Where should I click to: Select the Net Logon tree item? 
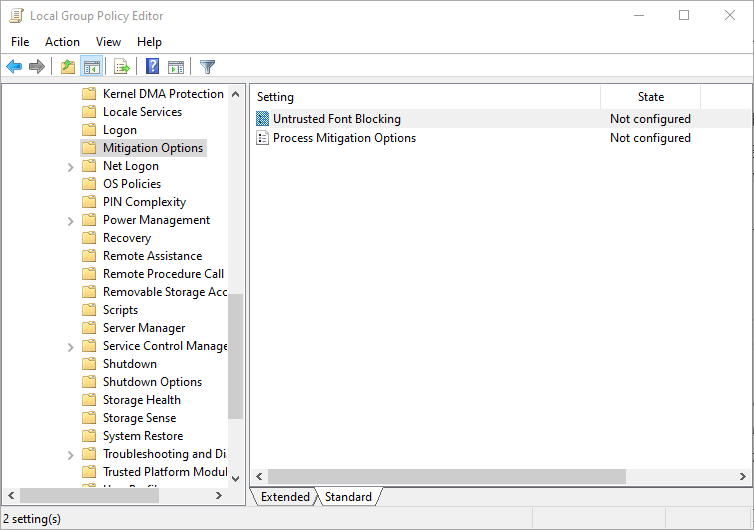pyautogui.click(x=131, y=166)
